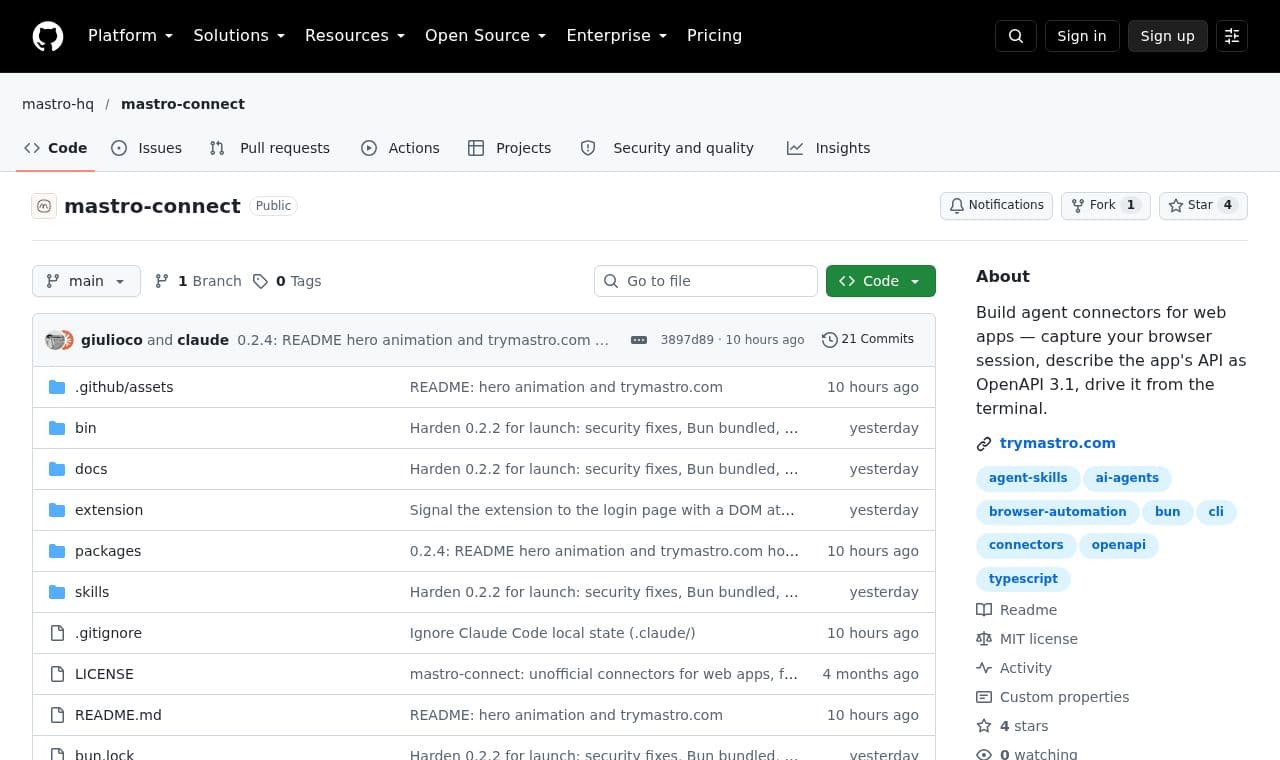1280x760 pixels.
Task: Open the .github/assets folder icon
Action: point(57,387)
